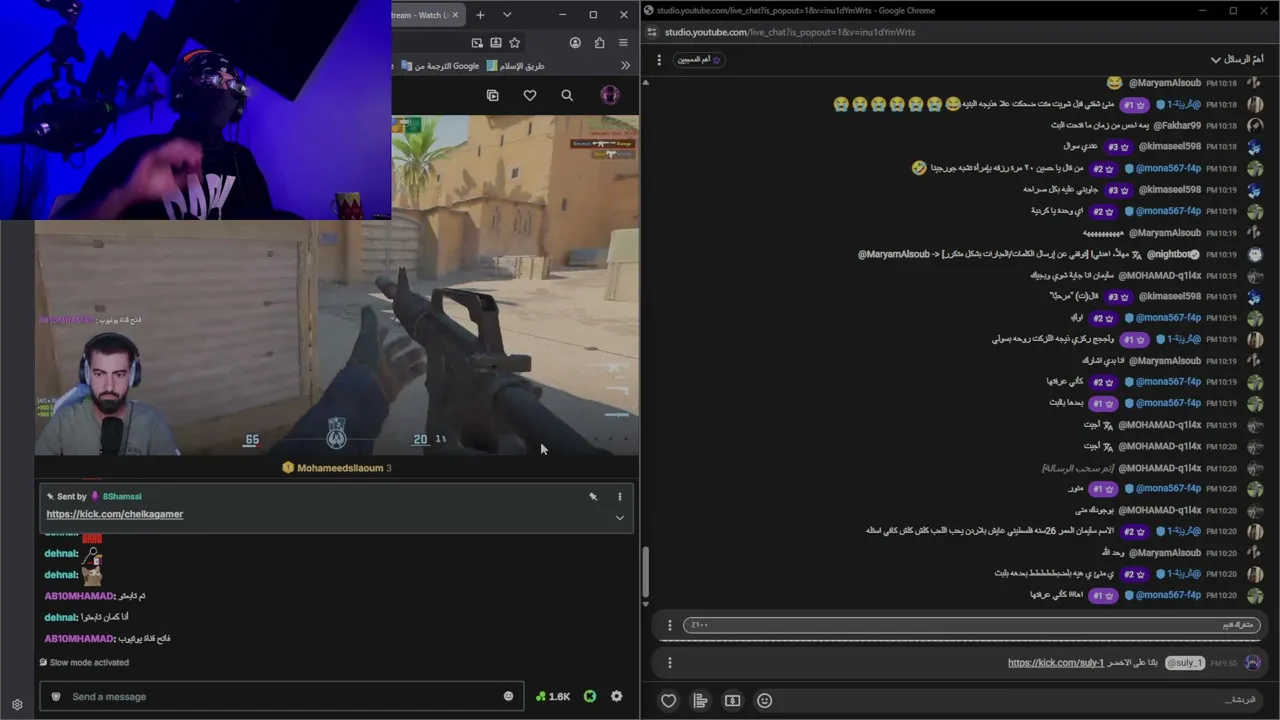
Task: Click the Kick heart follow icon
Action: (x=530, y=95)
